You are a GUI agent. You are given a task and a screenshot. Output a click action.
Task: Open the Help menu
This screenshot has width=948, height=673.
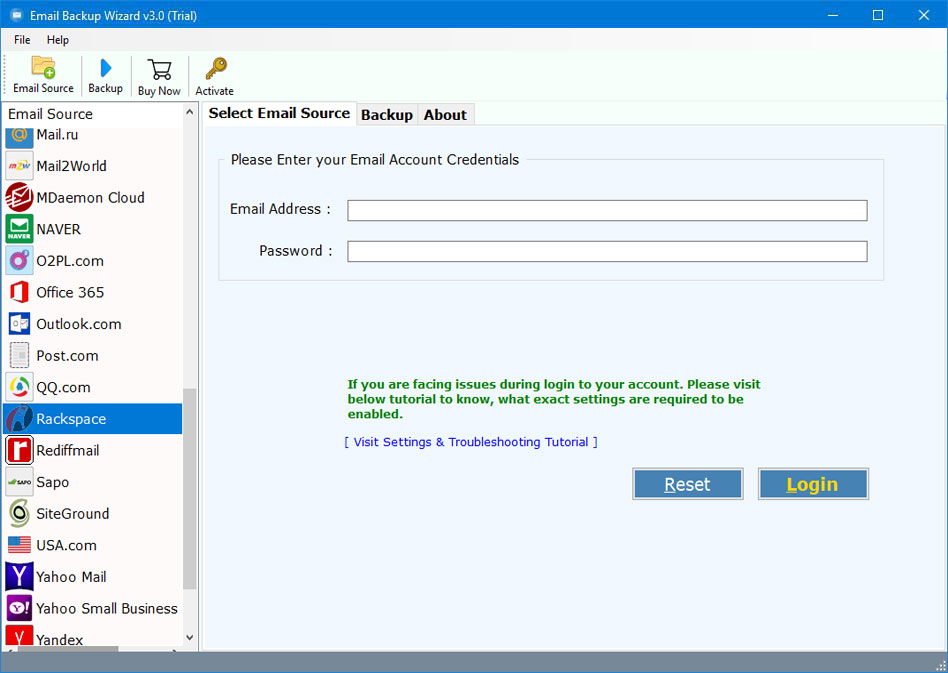click(x=58, y=40)
